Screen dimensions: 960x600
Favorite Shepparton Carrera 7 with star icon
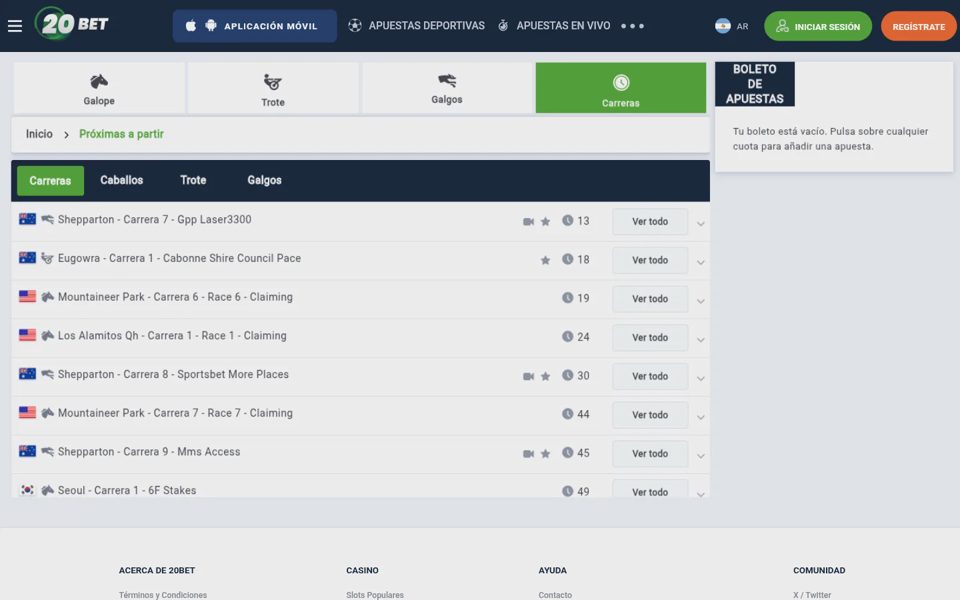[545, 222]
